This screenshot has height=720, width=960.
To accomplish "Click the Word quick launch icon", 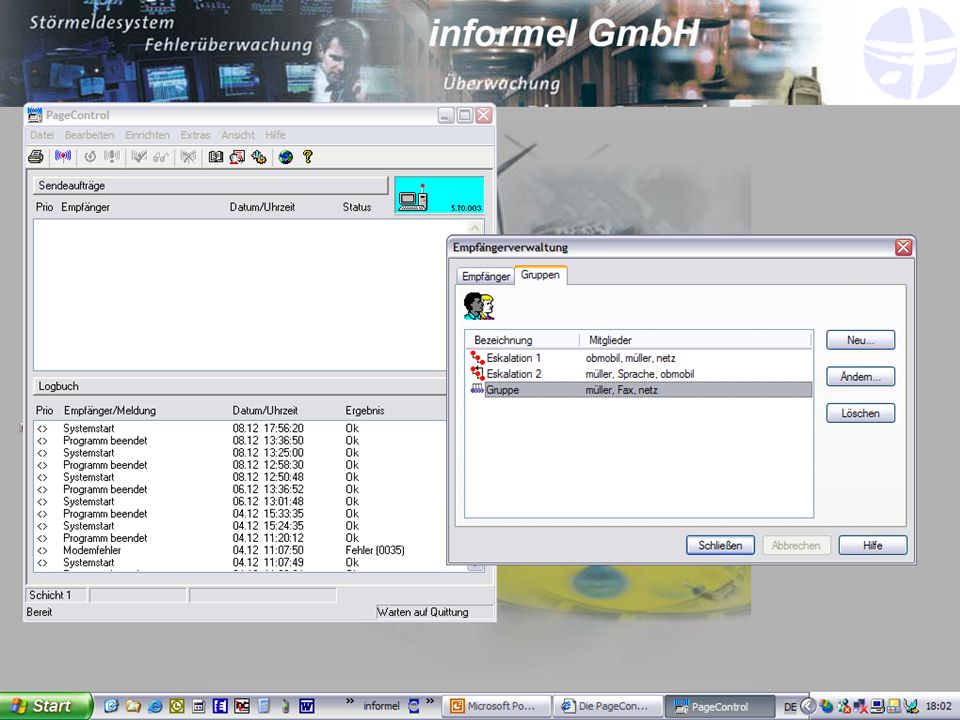I will coord(307,706).
